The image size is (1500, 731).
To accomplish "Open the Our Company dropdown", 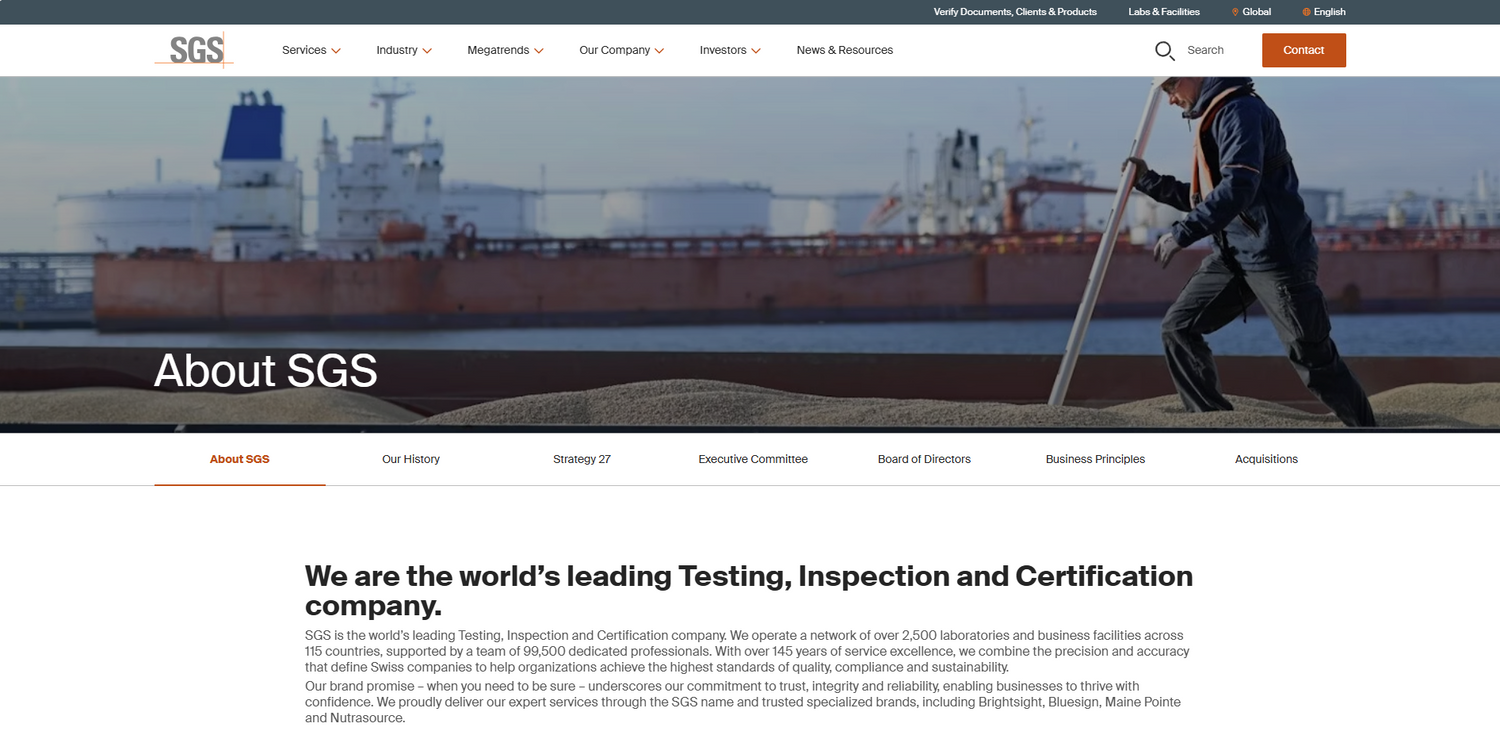I will (621, 50).
